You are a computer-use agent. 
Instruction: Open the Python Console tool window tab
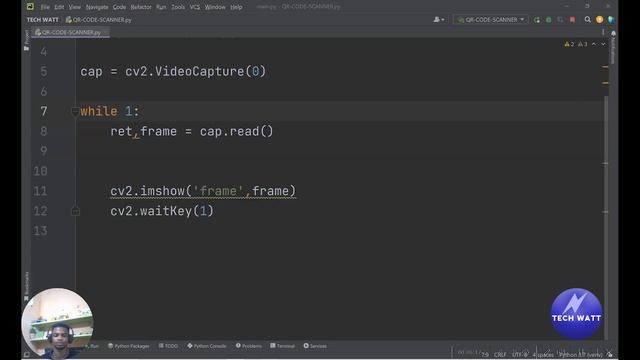pyautogui.click(x=207, y=346)
